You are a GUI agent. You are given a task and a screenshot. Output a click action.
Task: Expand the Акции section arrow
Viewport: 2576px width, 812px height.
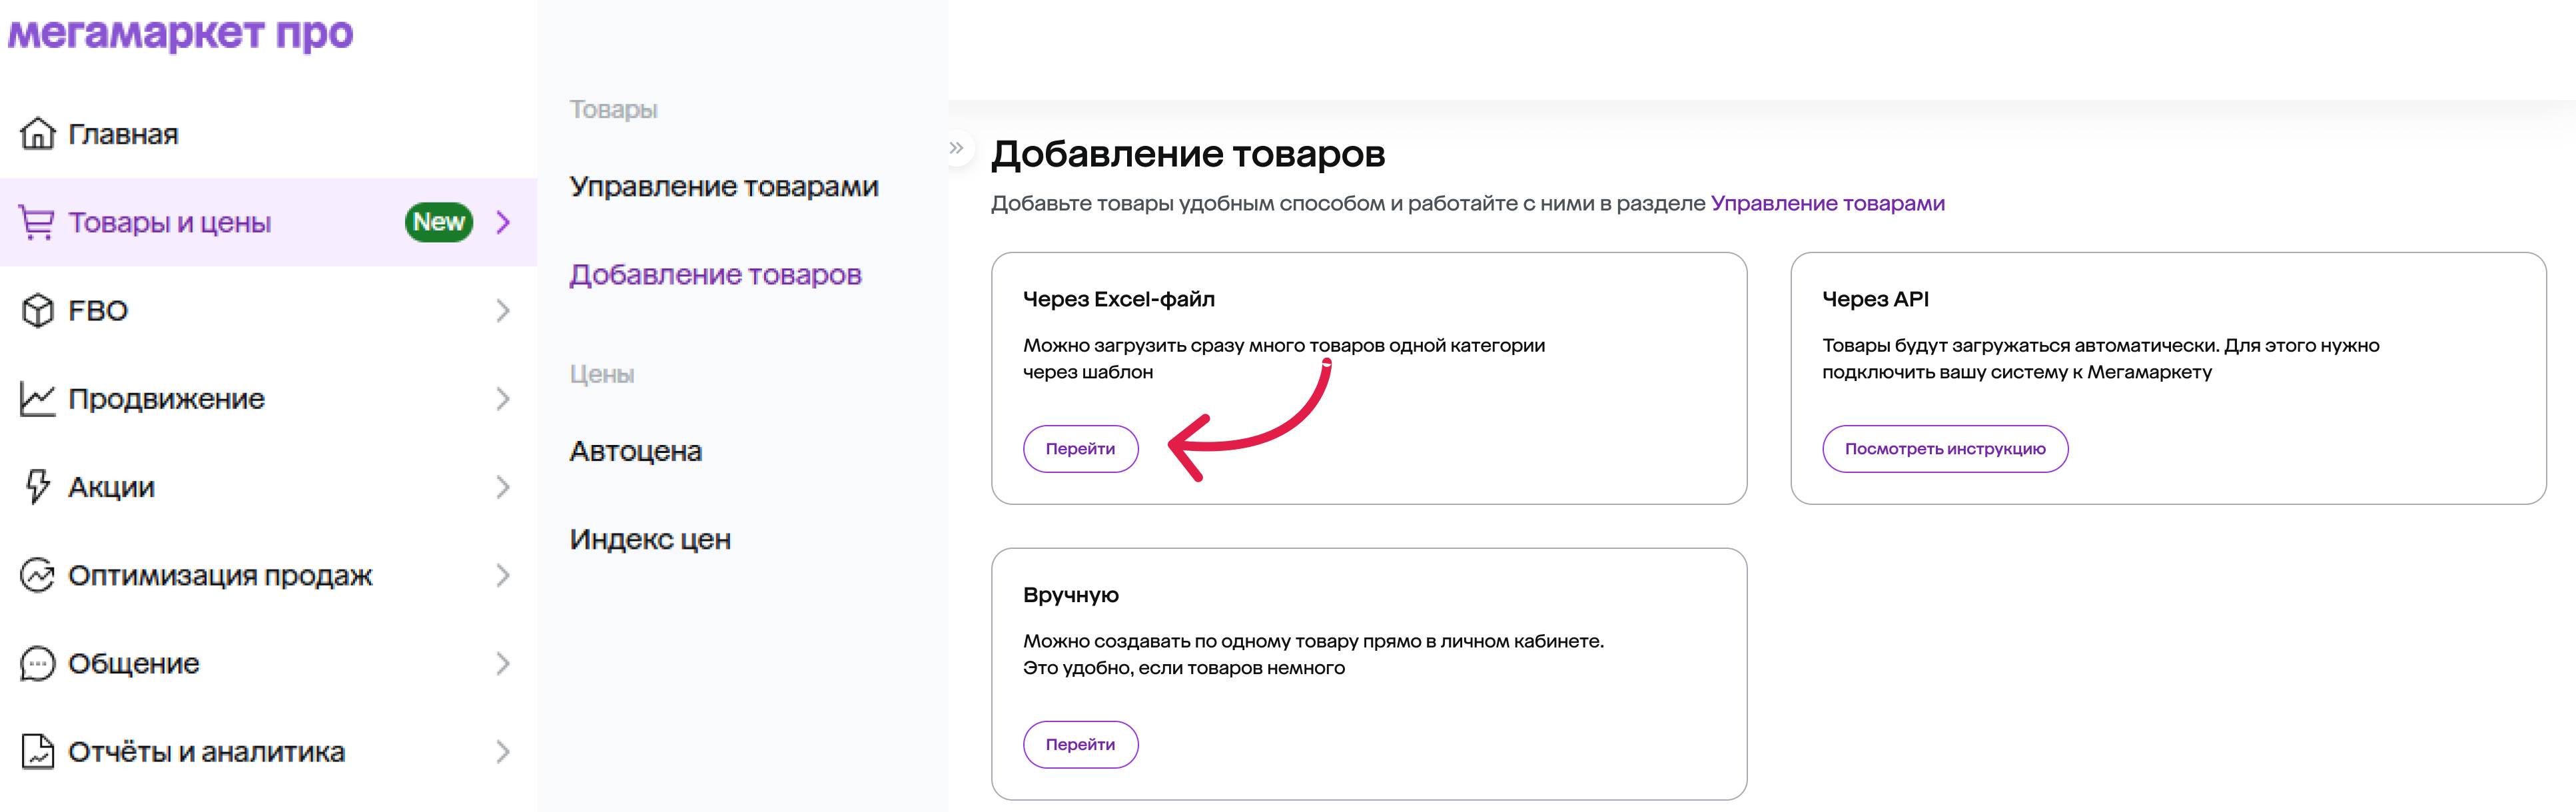pos(503,487)
